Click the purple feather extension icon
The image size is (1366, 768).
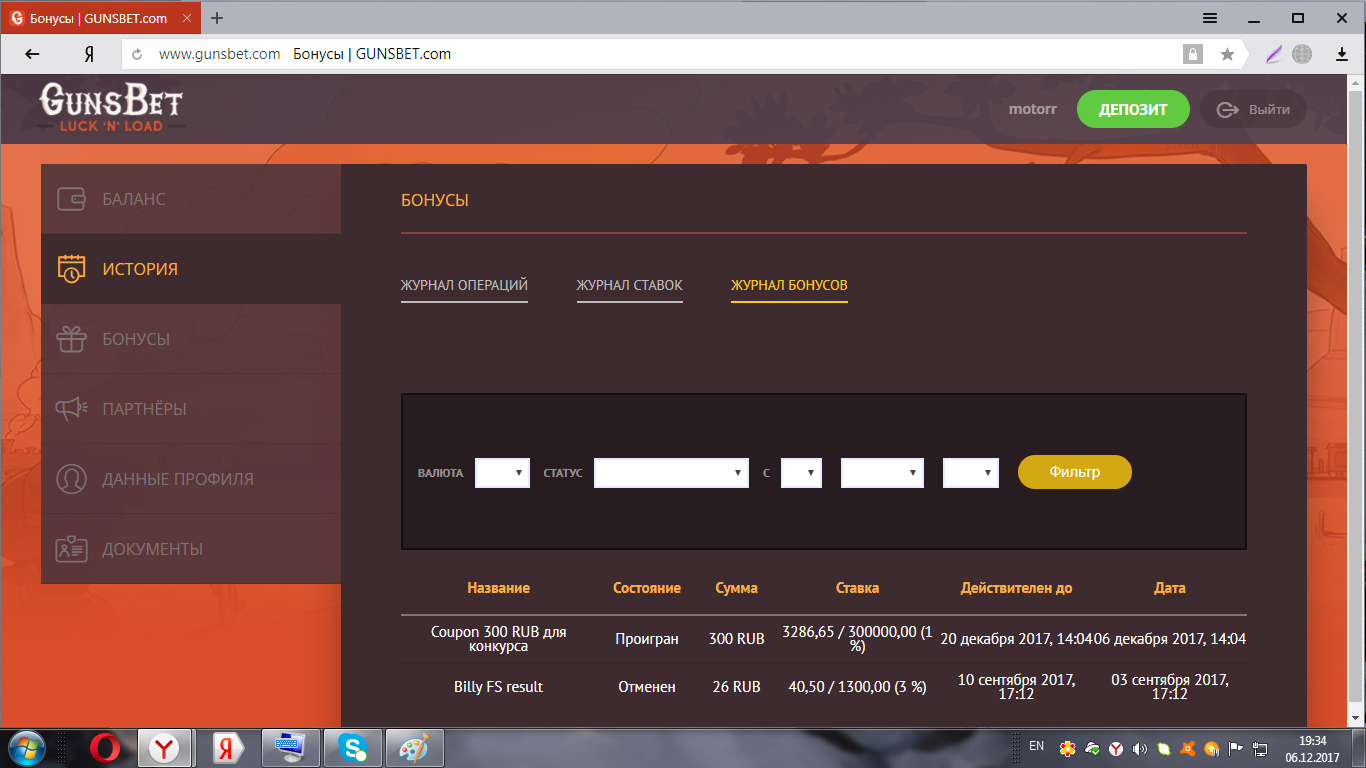[1273, 54]
